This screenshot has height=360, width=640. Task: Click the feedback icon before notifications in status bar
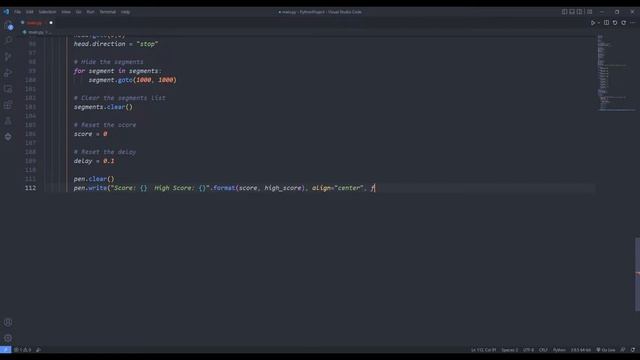coord(623,350)
